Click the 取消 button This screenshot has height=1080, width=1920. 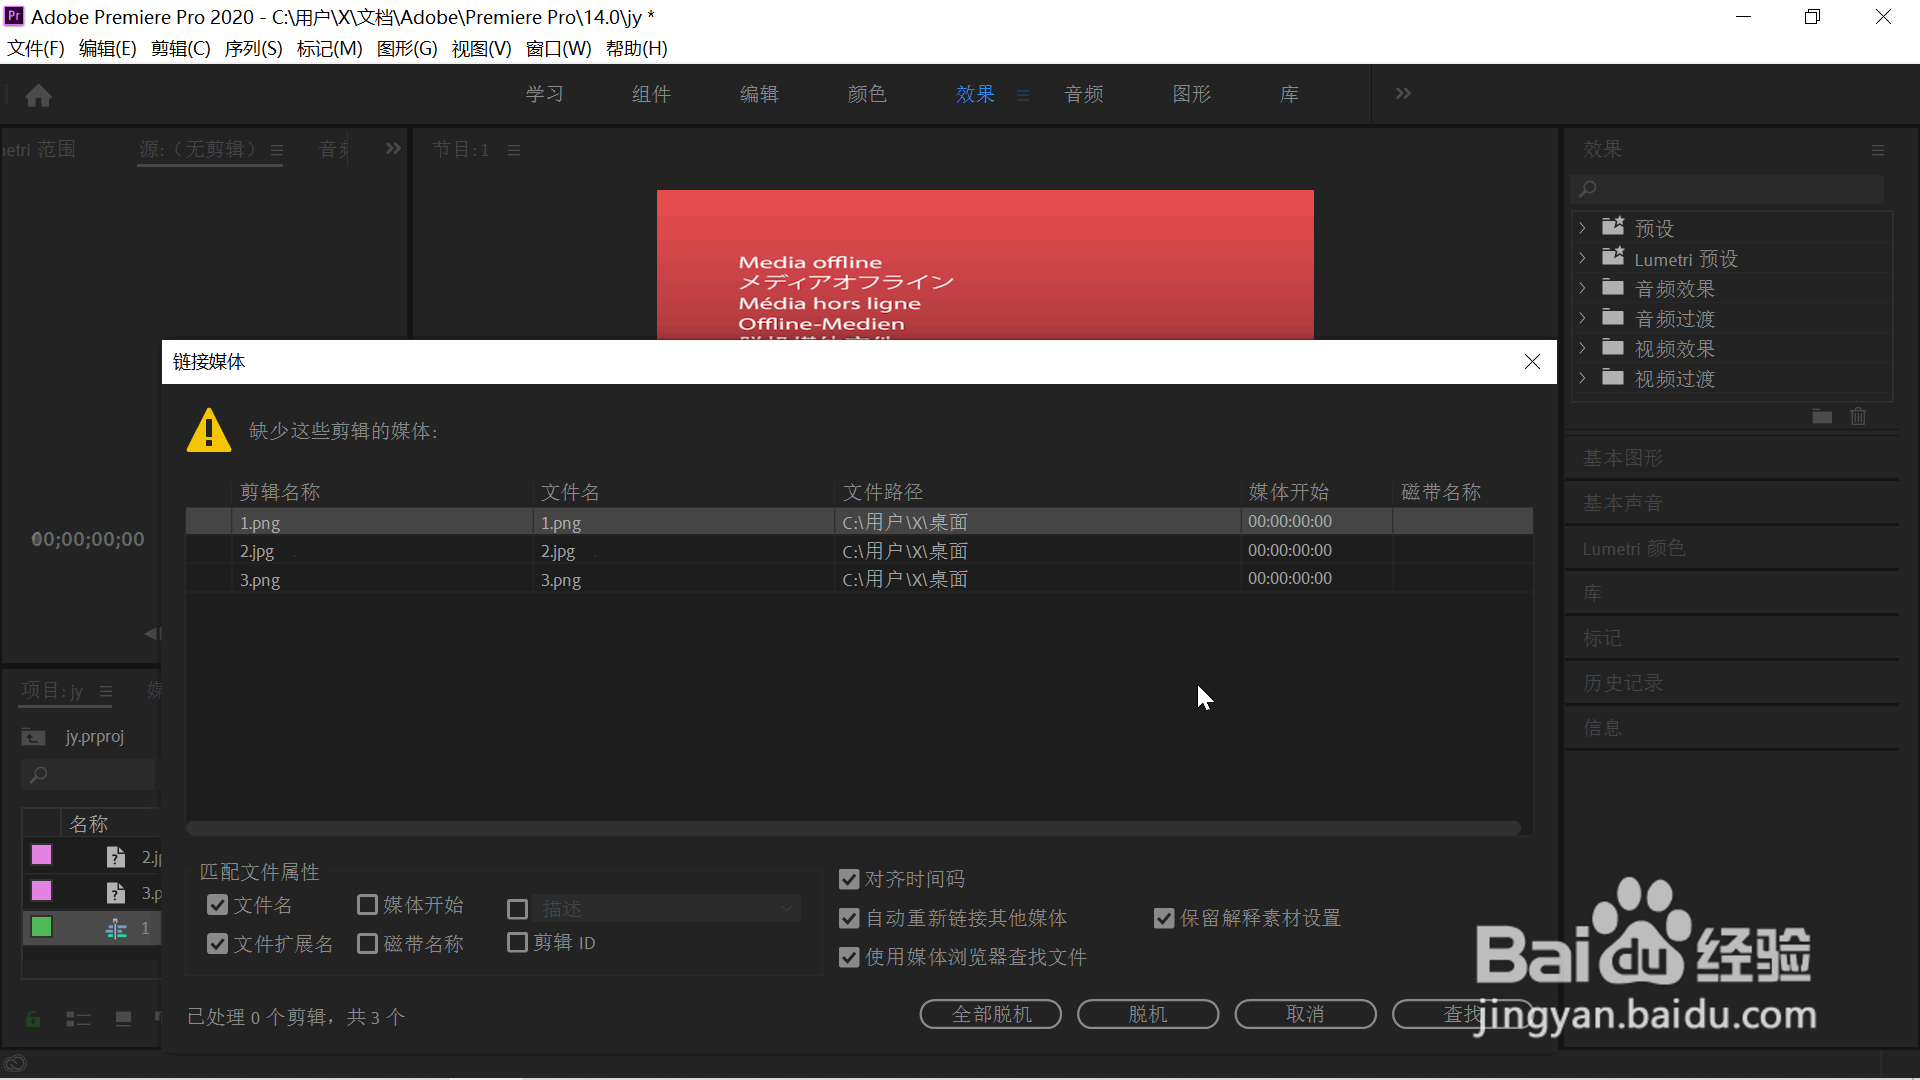[1305, 1014]
